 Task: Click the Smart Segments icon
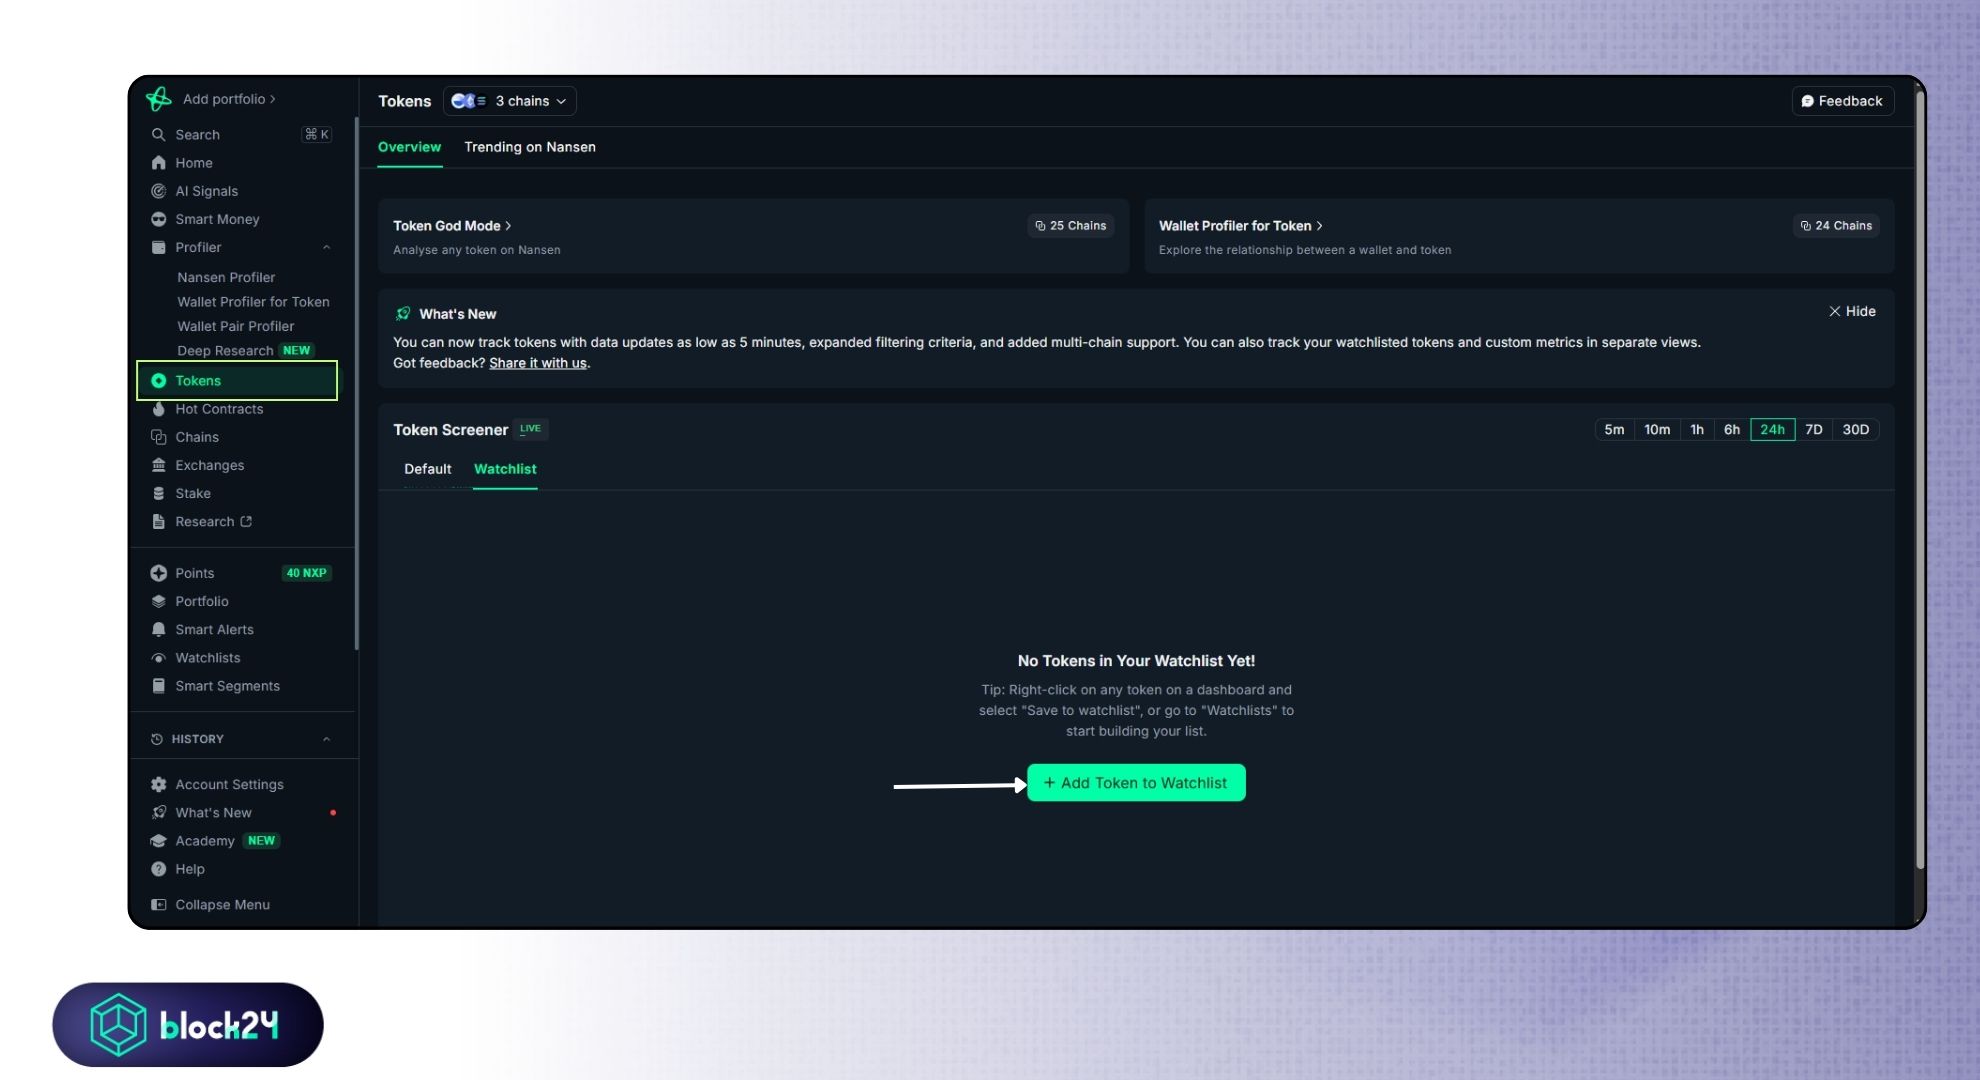click(x=158, y=685)
